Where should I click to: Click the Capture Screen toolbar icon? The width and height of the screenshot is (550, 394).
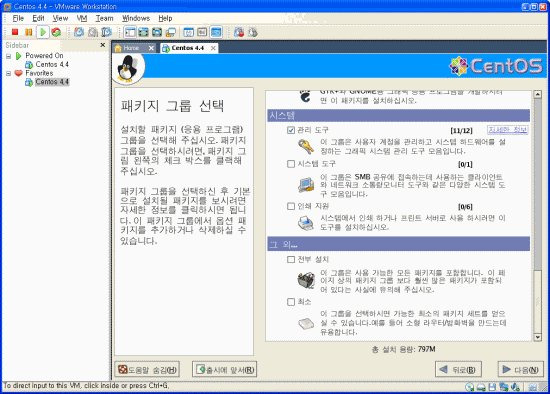[x=239, y=32]
